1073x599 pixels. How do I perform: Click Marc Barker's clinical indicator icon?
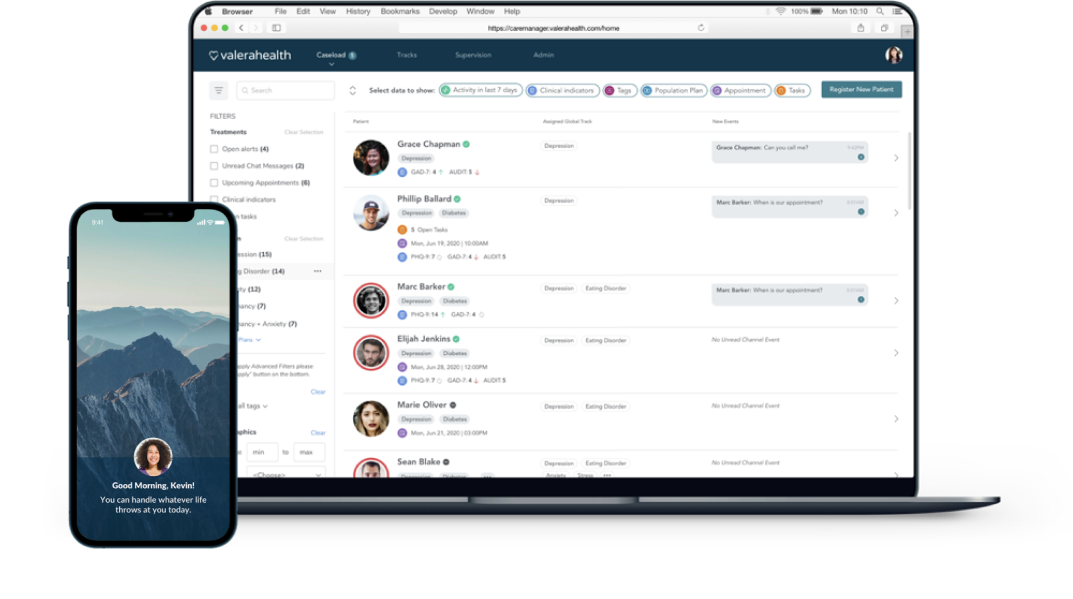click(402, 315)
